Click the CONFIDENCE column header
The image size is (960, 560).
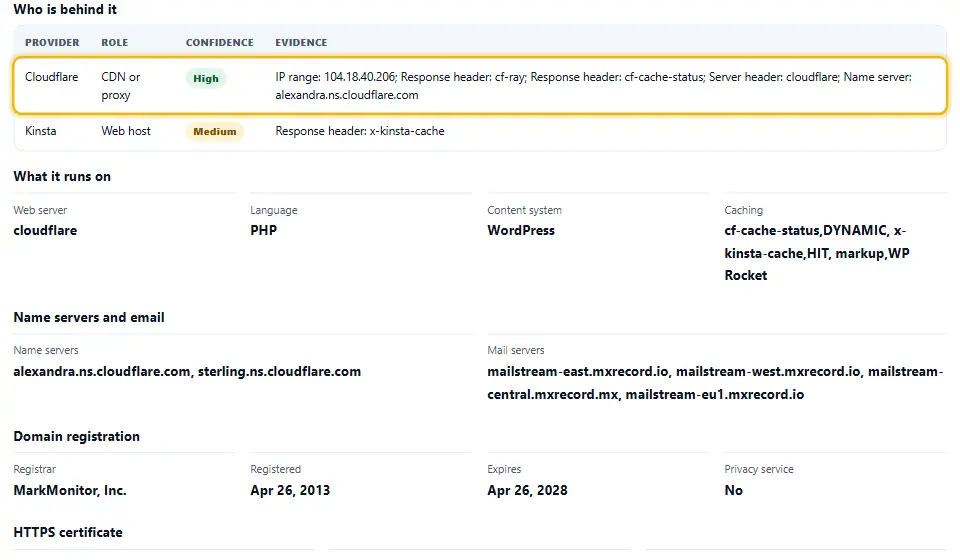pos(219,42)
